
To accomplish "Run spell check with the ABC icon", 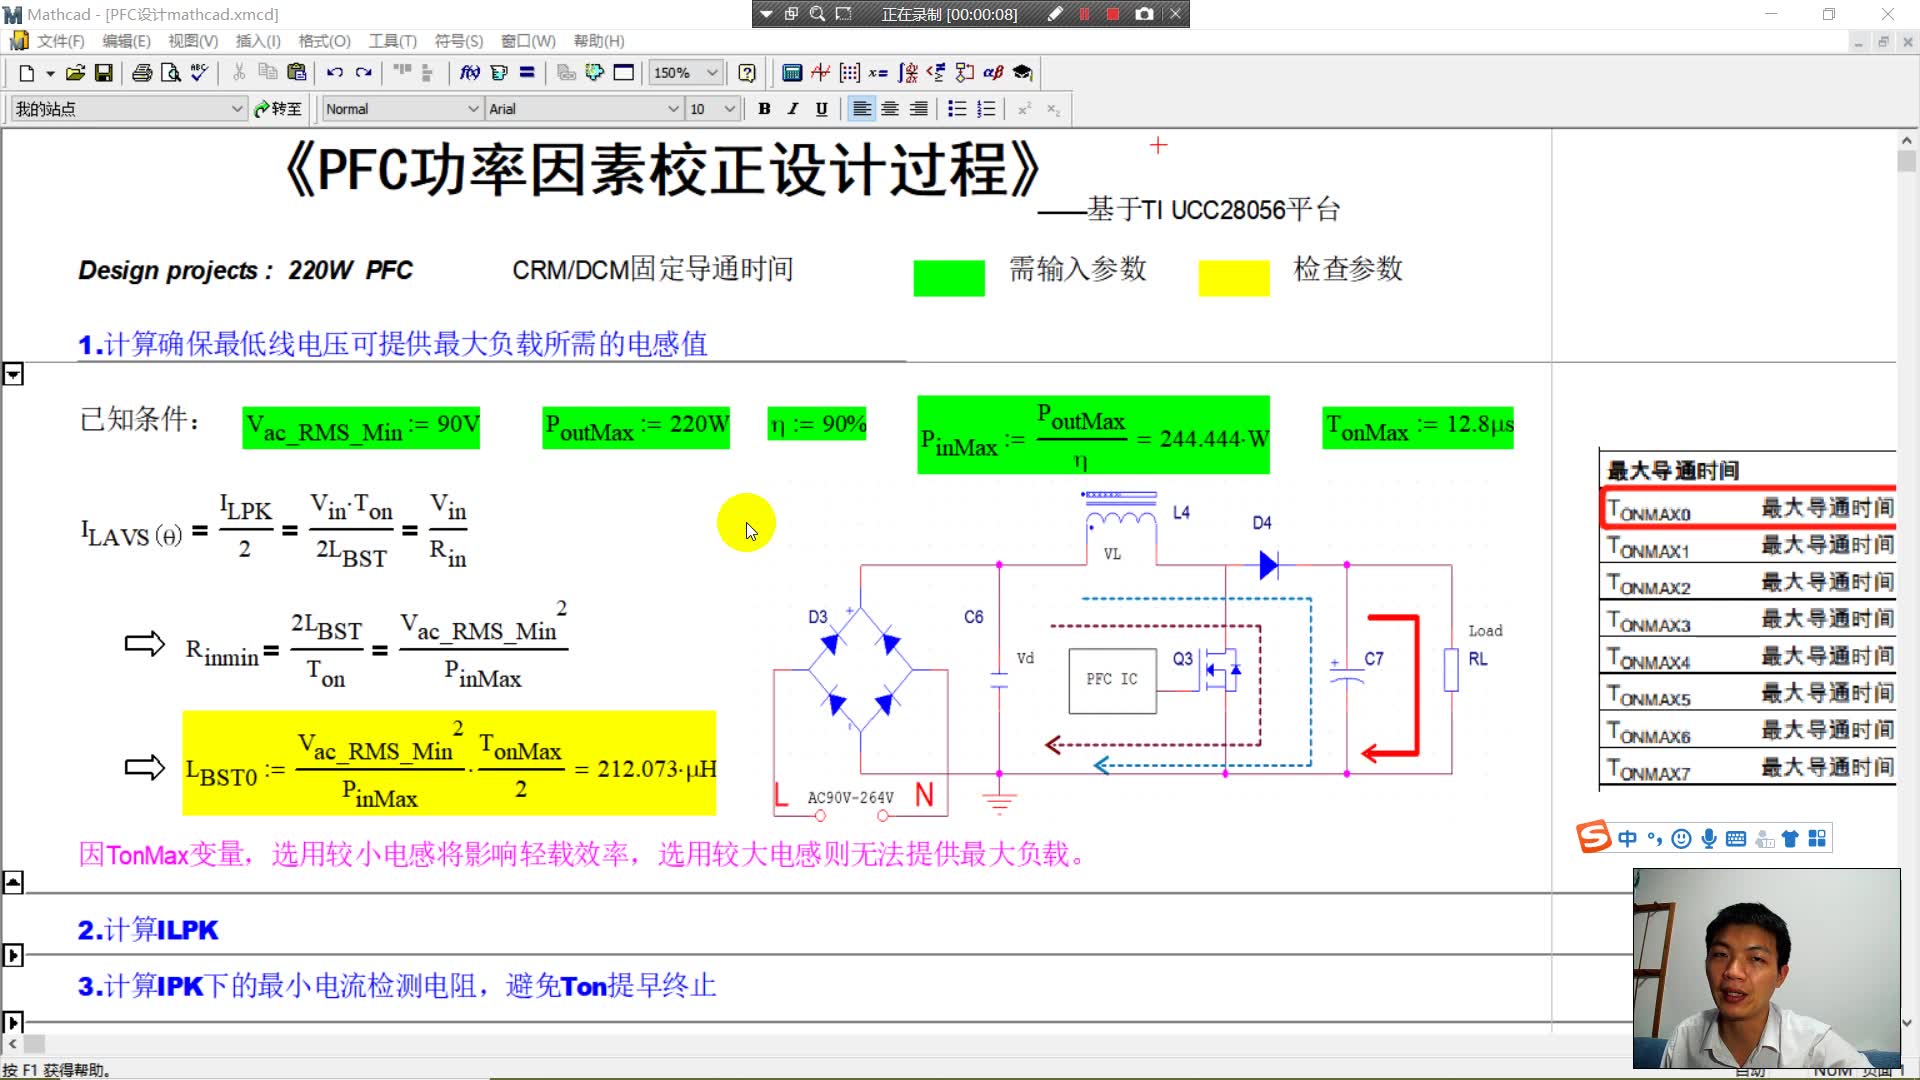I will coord(199,72).
